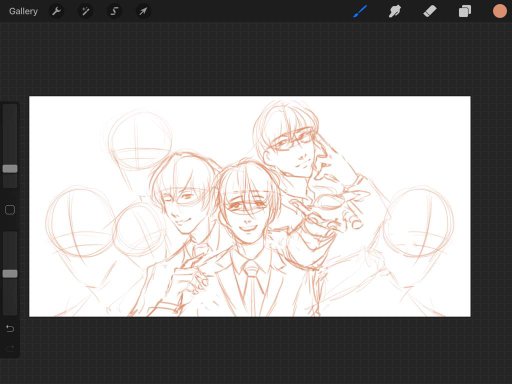Screen dimensions: 512x384
Task: Redo the last undone stroke
Action: tap(10, 348)
